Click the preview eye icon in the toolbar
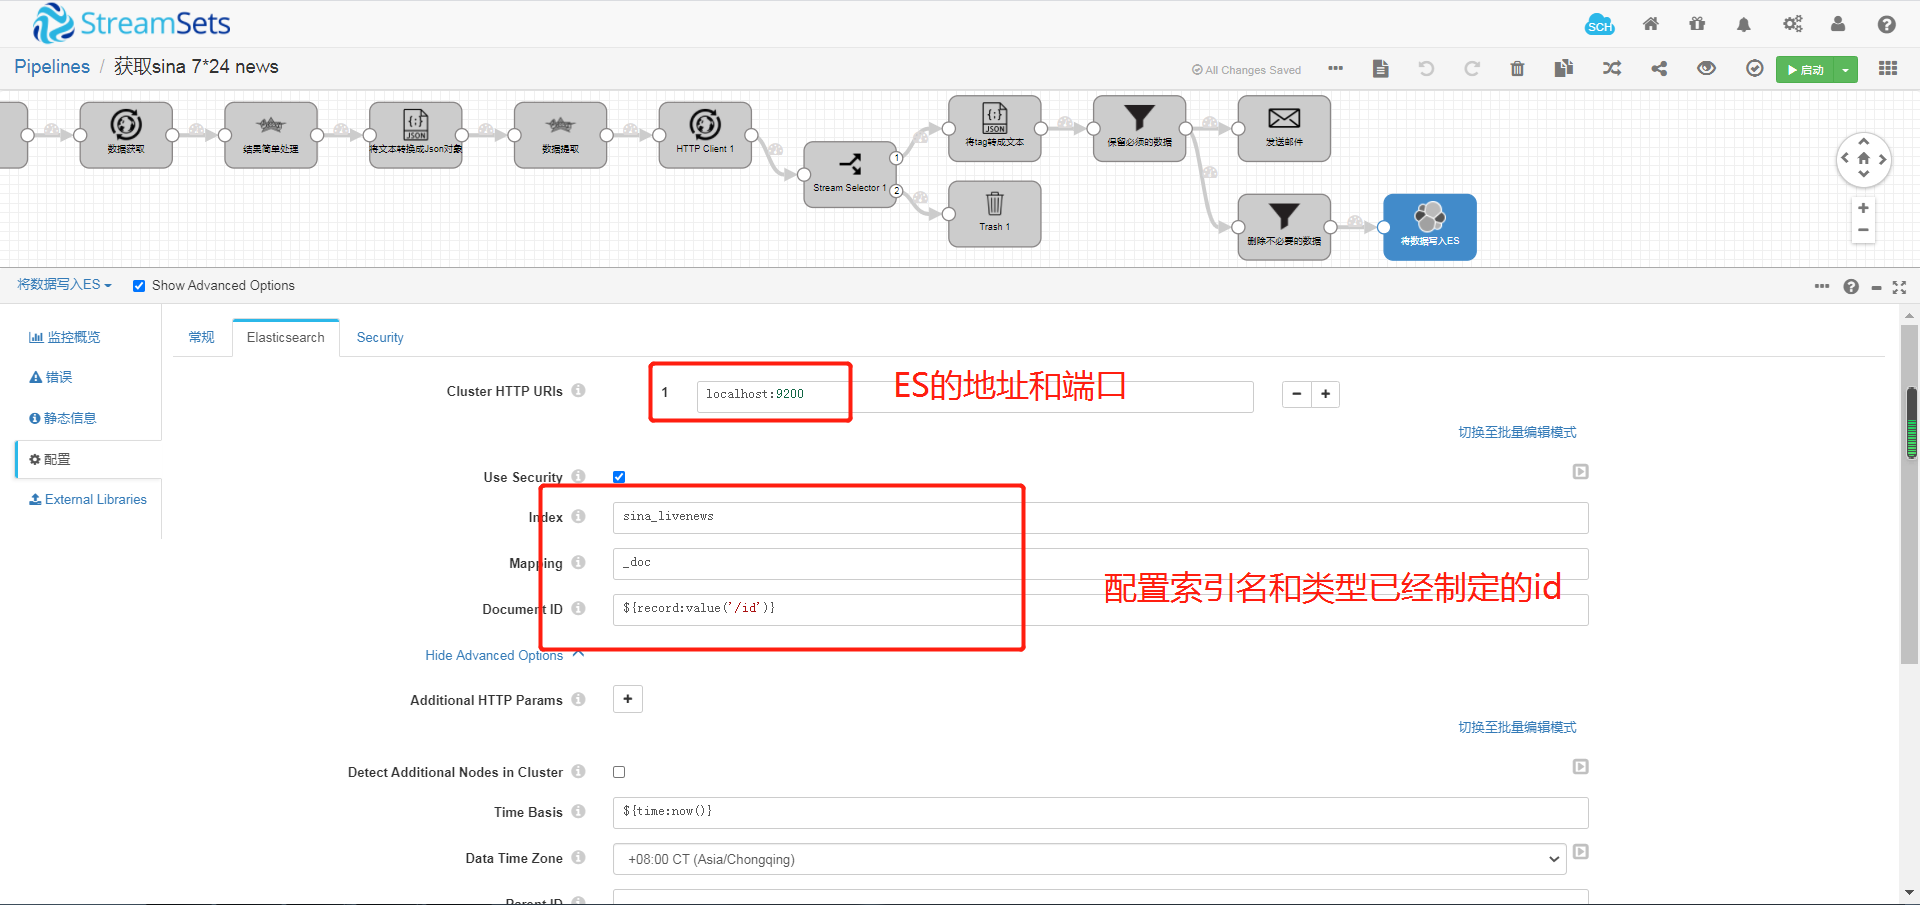 coord(1706,69)
